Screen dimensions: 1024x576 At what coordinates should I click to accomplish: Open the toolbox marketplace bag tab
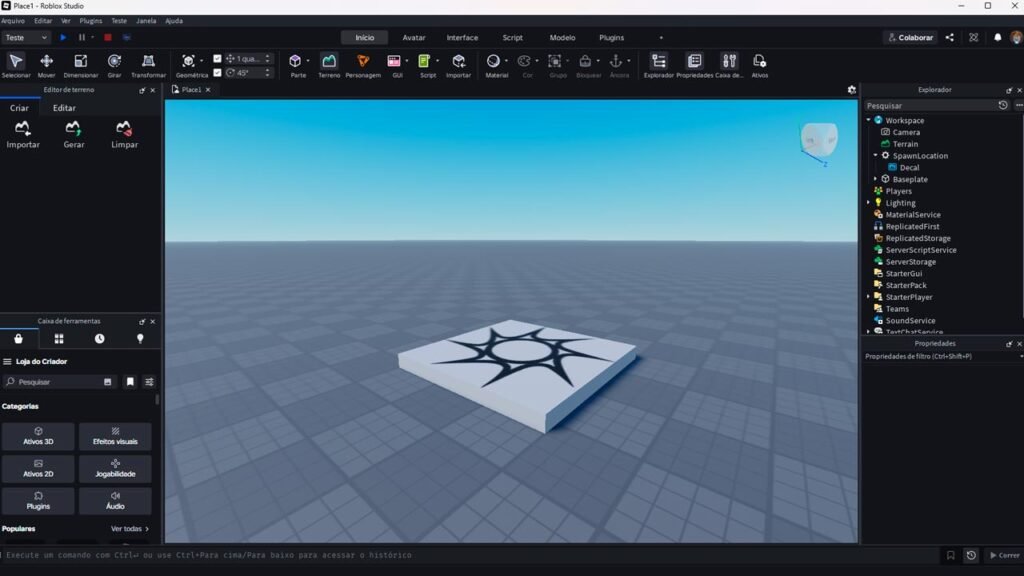[18, 338]
